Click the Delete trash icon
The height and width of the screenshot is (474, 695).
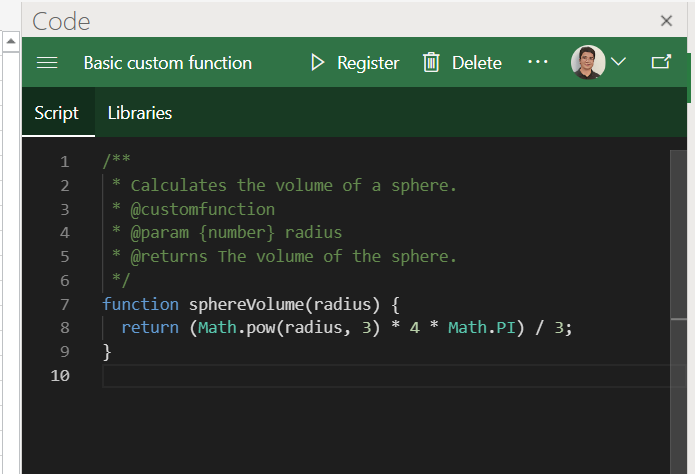(432, 63)
